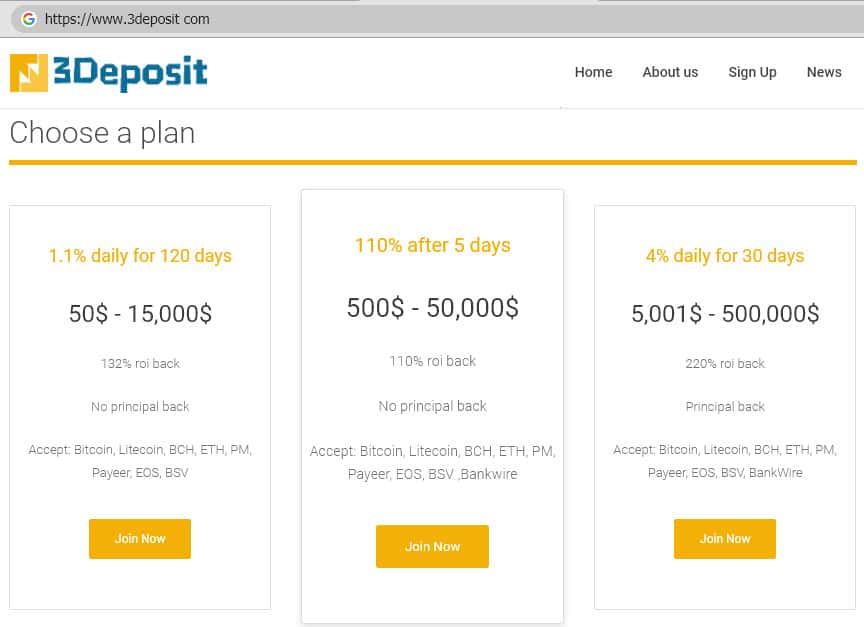Click the 3Deposit yellow logo icon
This screenshot has width=864, height=627.
pos(29,73)
